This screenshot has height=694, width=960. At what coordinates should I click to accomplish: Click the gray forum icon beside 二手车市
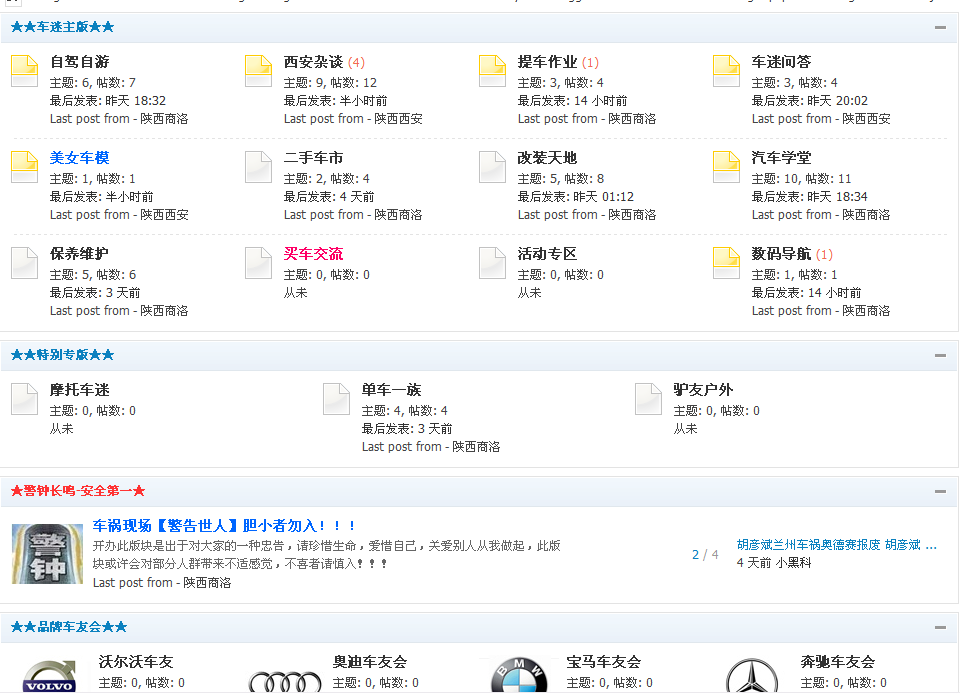[258, 167]
